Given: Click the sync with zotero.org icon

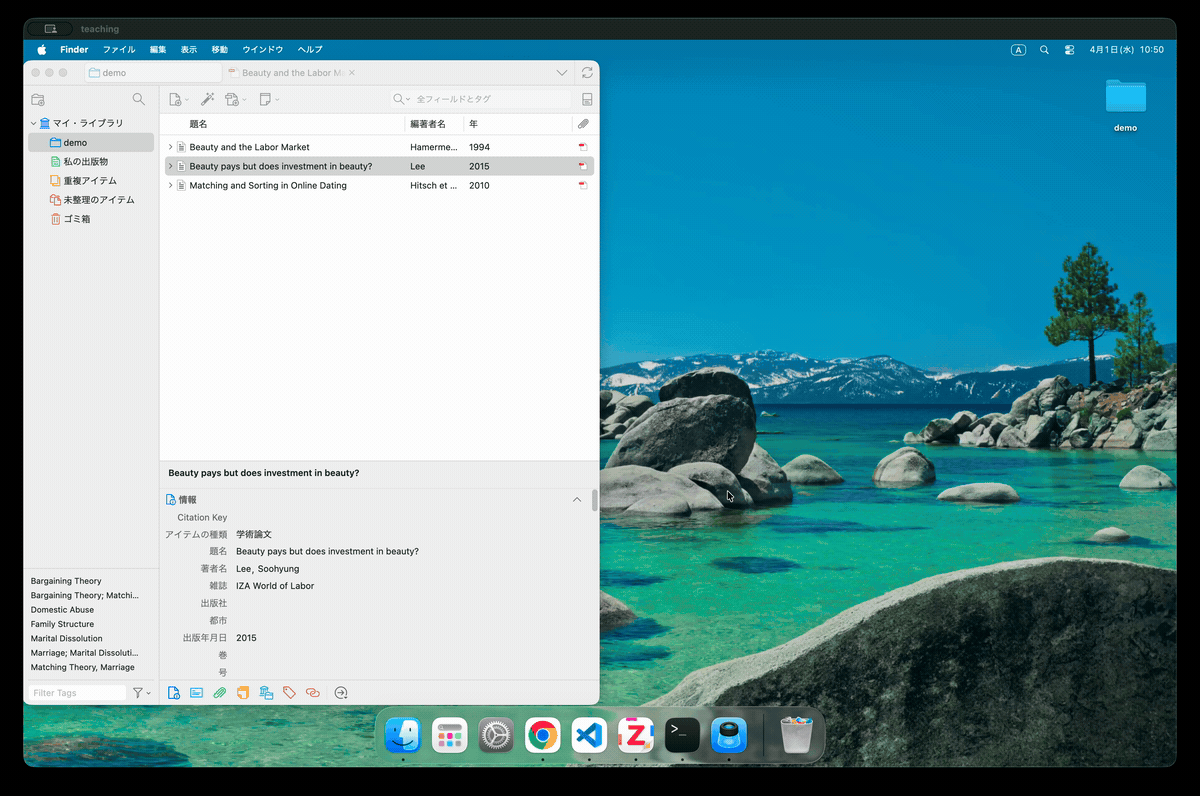Looking at the screenshot, I should coord(587,73).
